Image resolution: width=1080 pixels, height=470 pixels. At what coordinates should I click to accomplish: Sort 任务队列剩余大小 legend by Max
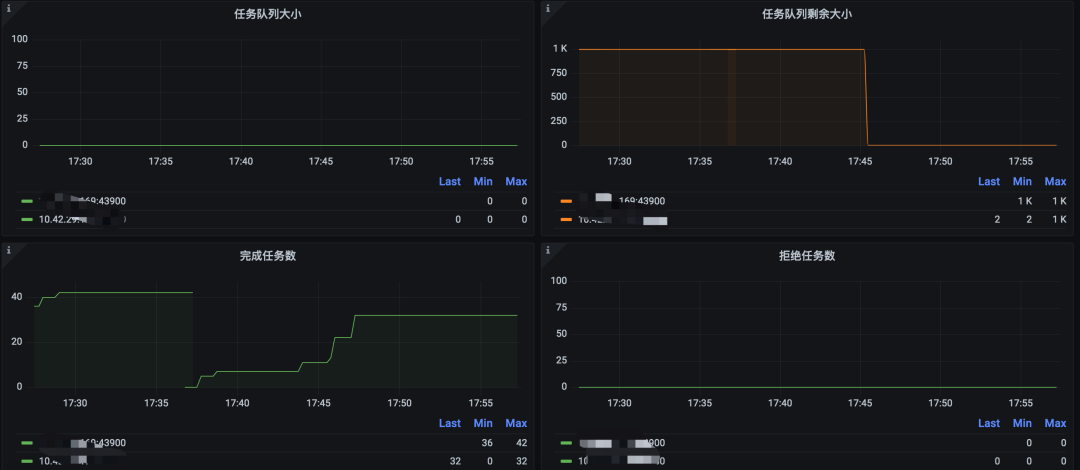(x=1055, y=181)
